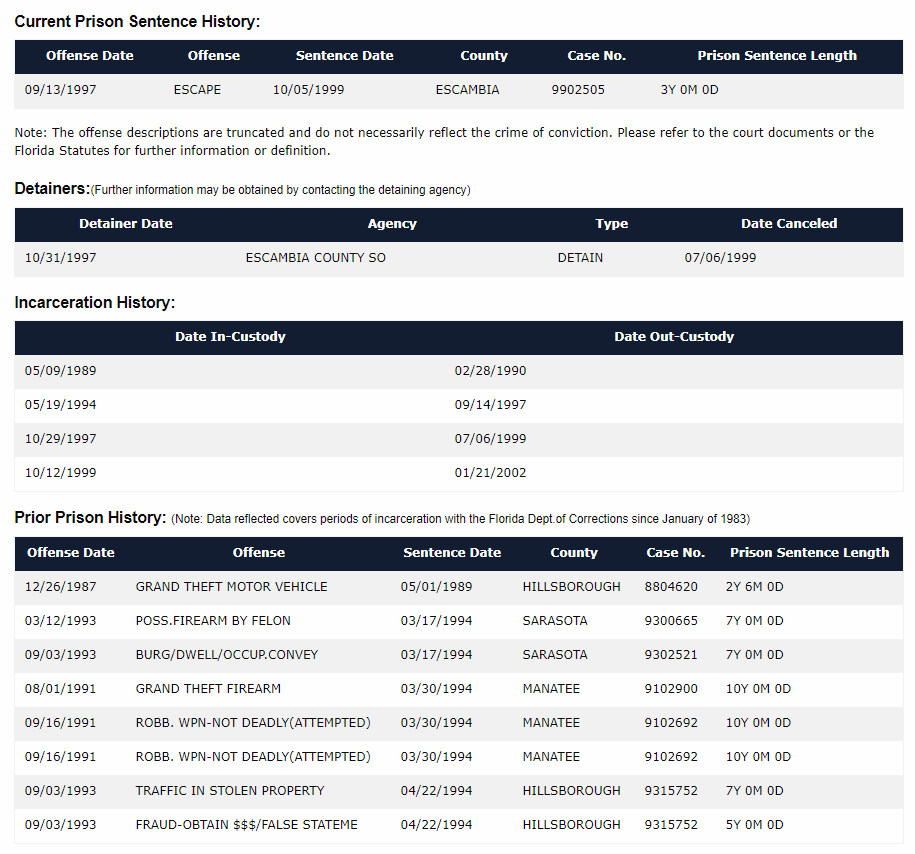The height and width of the screenshot is (854, 915).
Task: Click out-custody date 02/28/1990
Action: (490, 371)
